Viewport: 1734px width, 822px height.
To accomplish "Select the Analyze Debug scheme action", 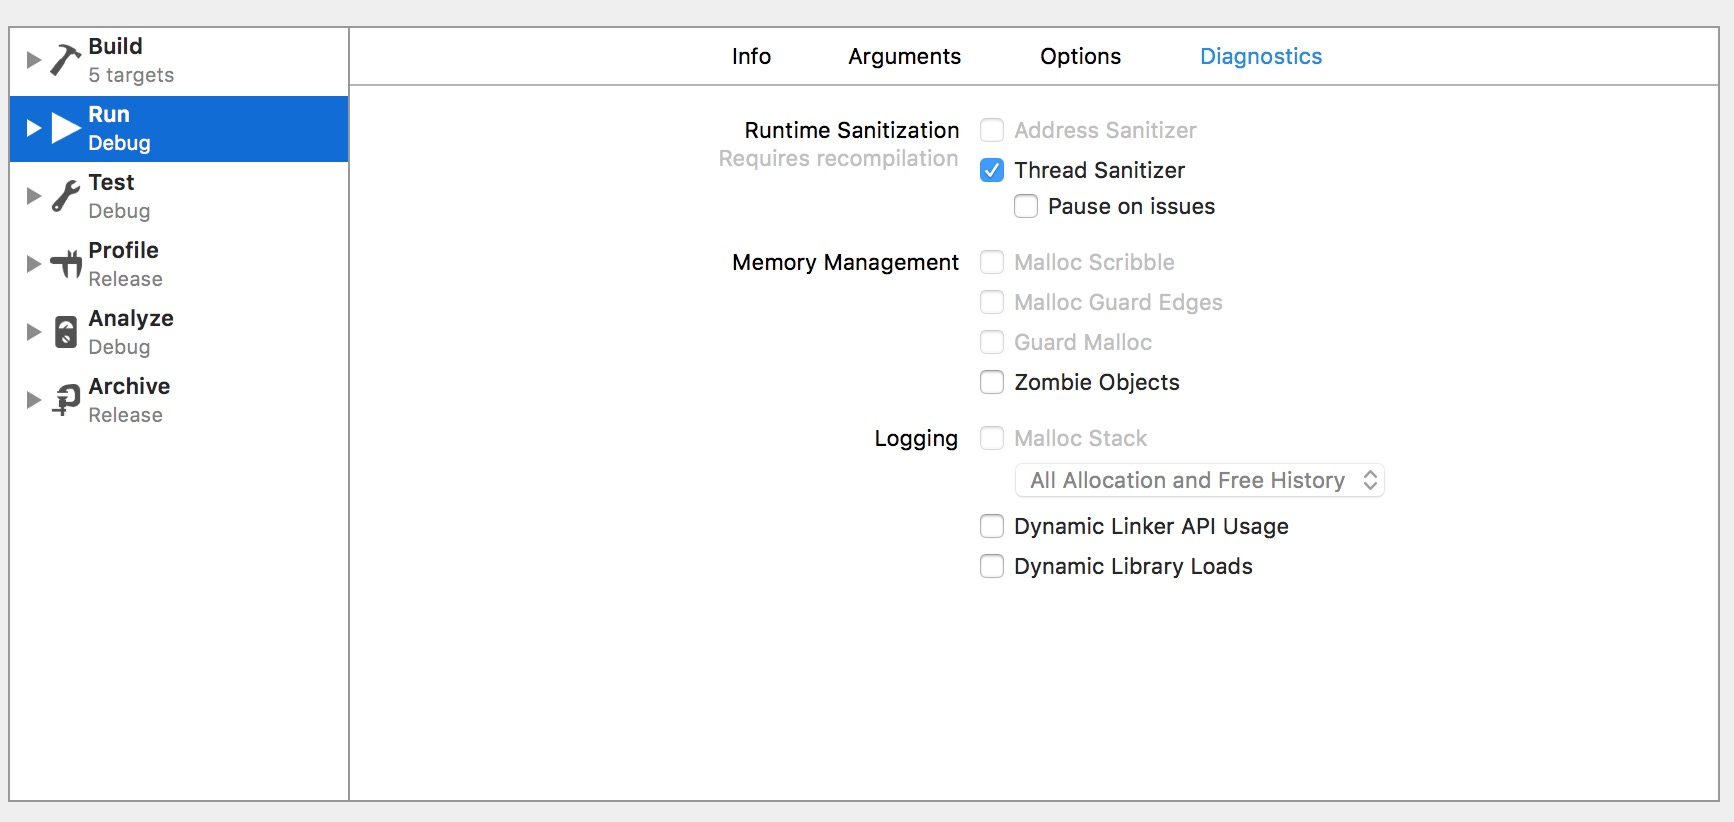I will 131,332.
